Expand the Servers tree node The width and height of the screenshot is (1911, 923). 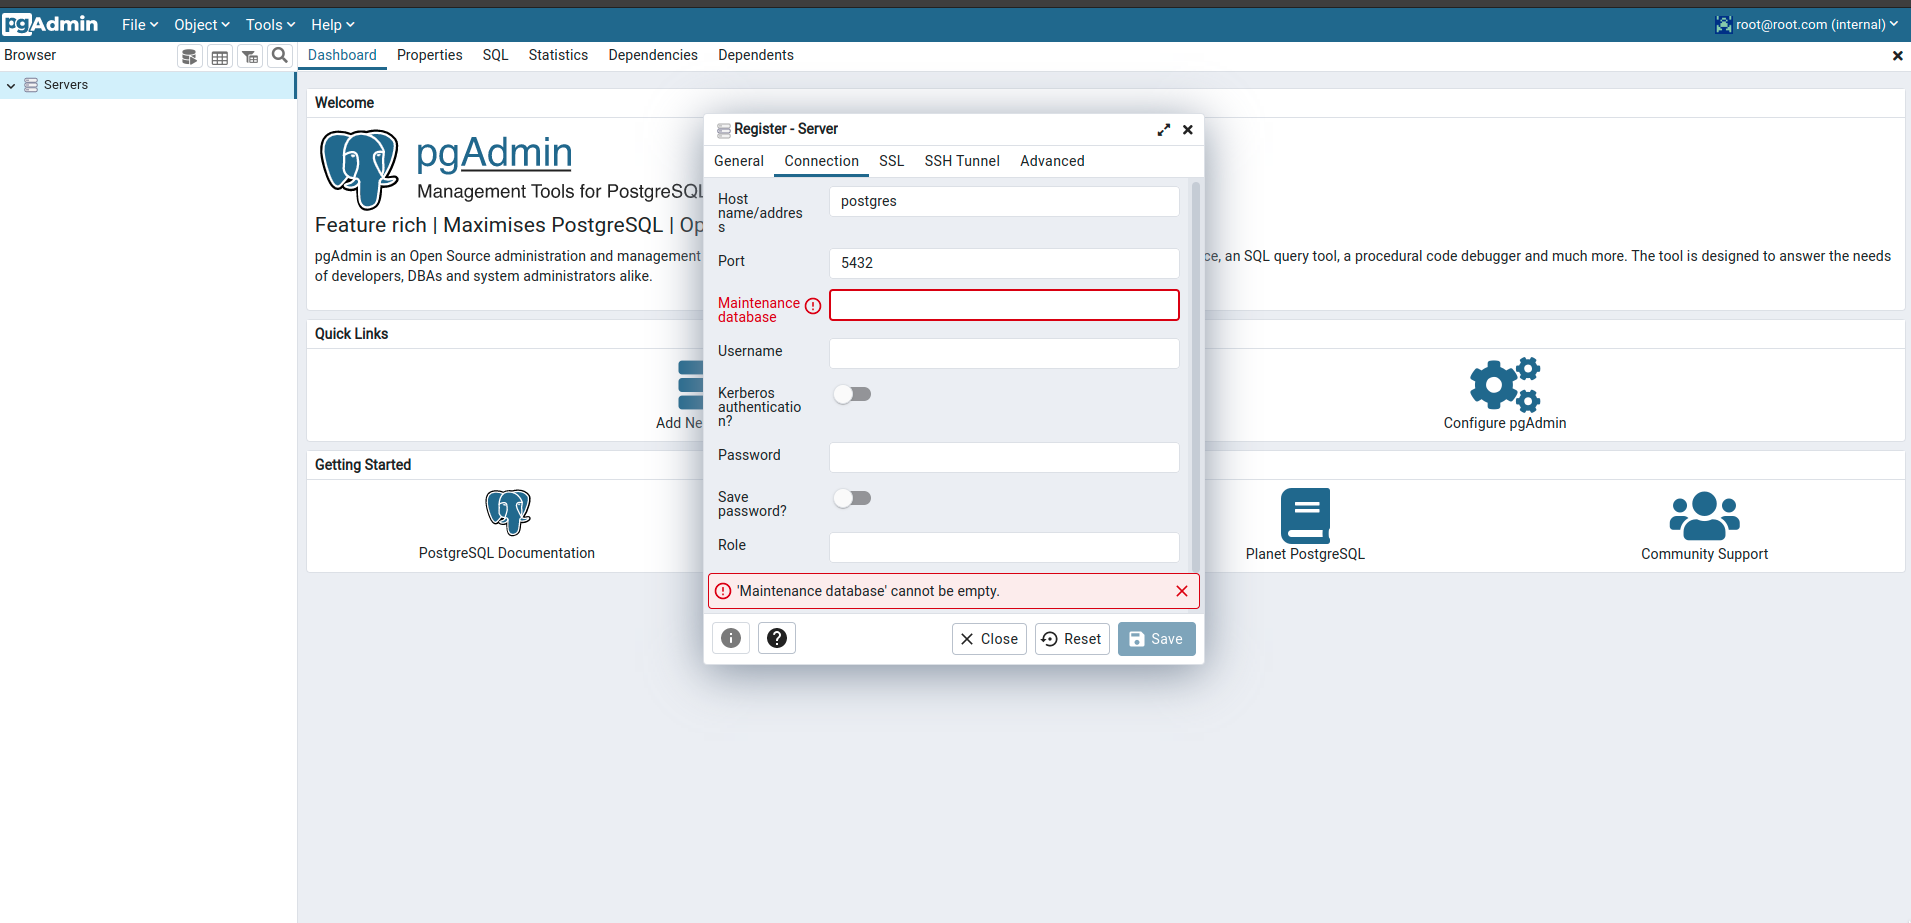point(11,84)
